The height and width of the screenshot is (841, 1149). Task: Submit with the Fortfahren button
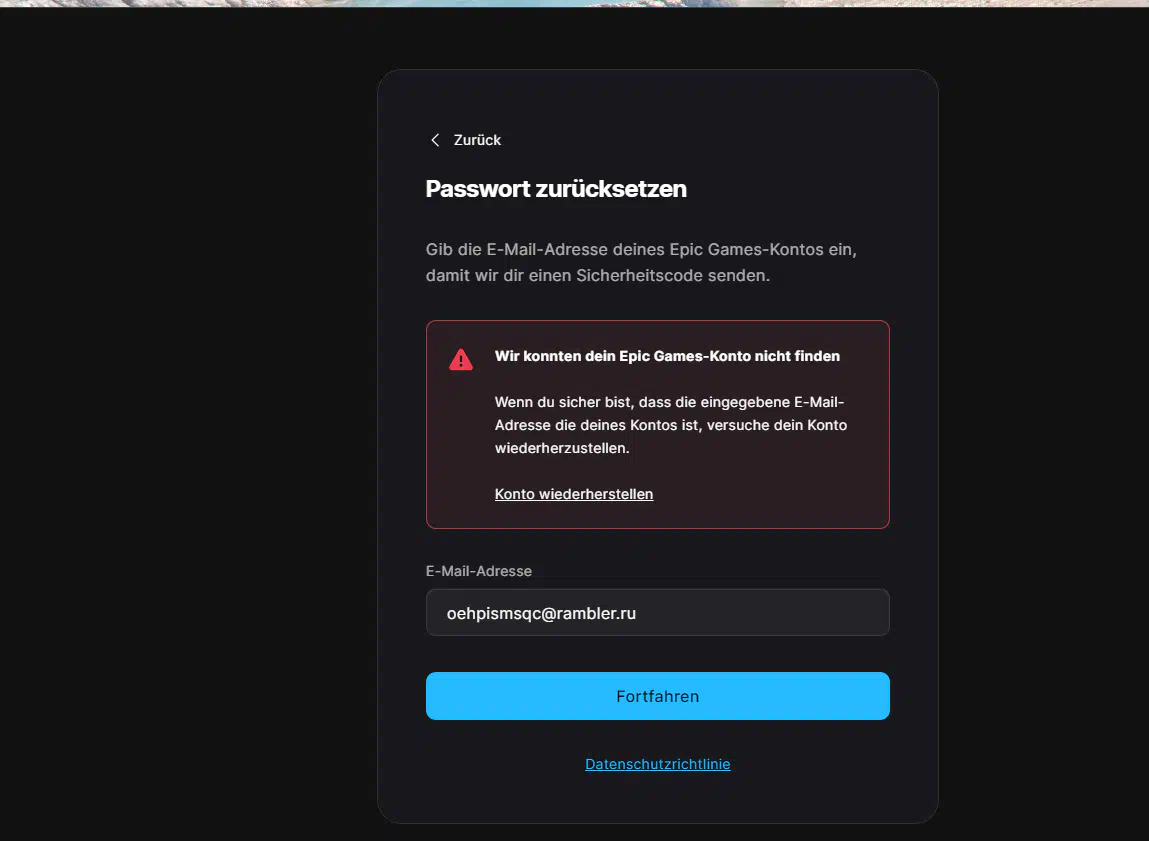[x=657, y=696]
